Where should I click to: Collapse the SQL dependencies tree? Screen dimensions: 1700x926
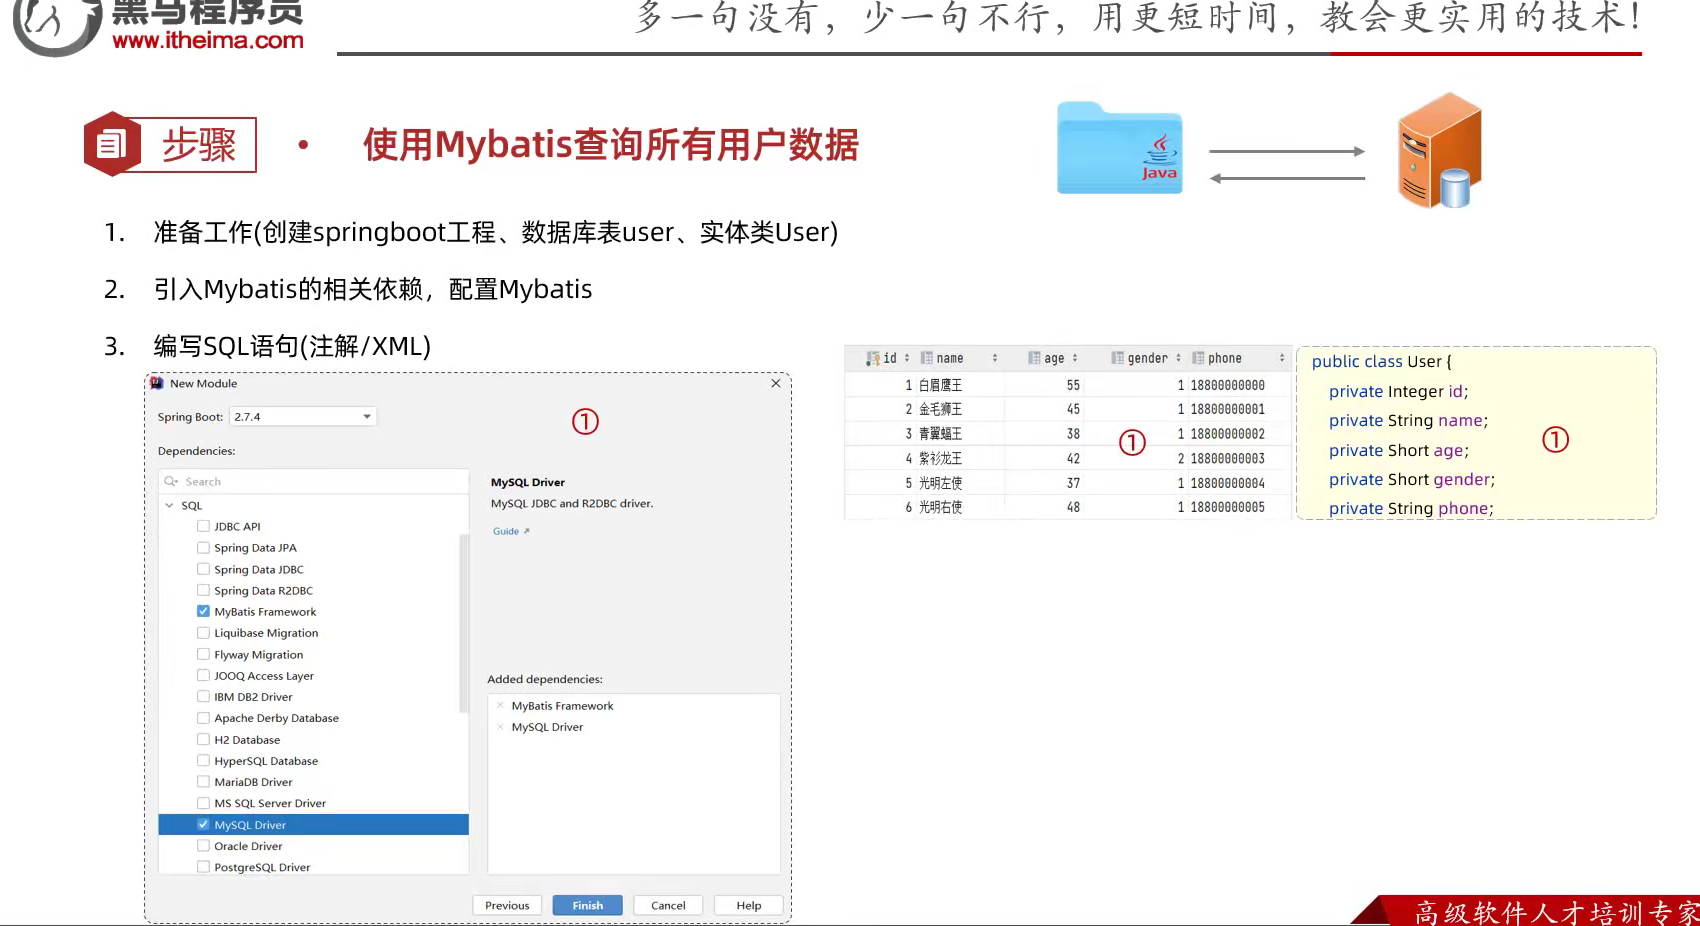(x=169, y=505)
